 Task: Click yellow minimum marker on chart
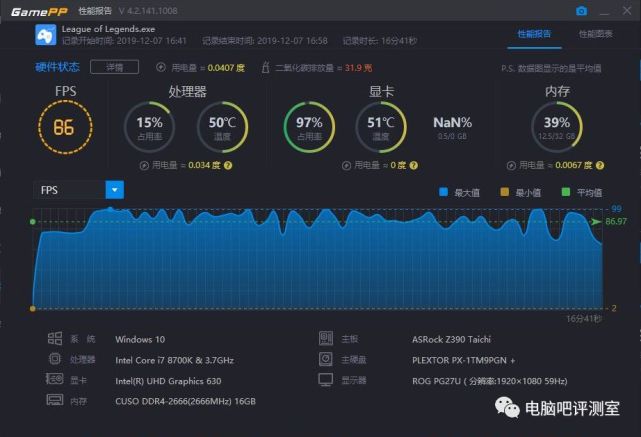[33, 309]
